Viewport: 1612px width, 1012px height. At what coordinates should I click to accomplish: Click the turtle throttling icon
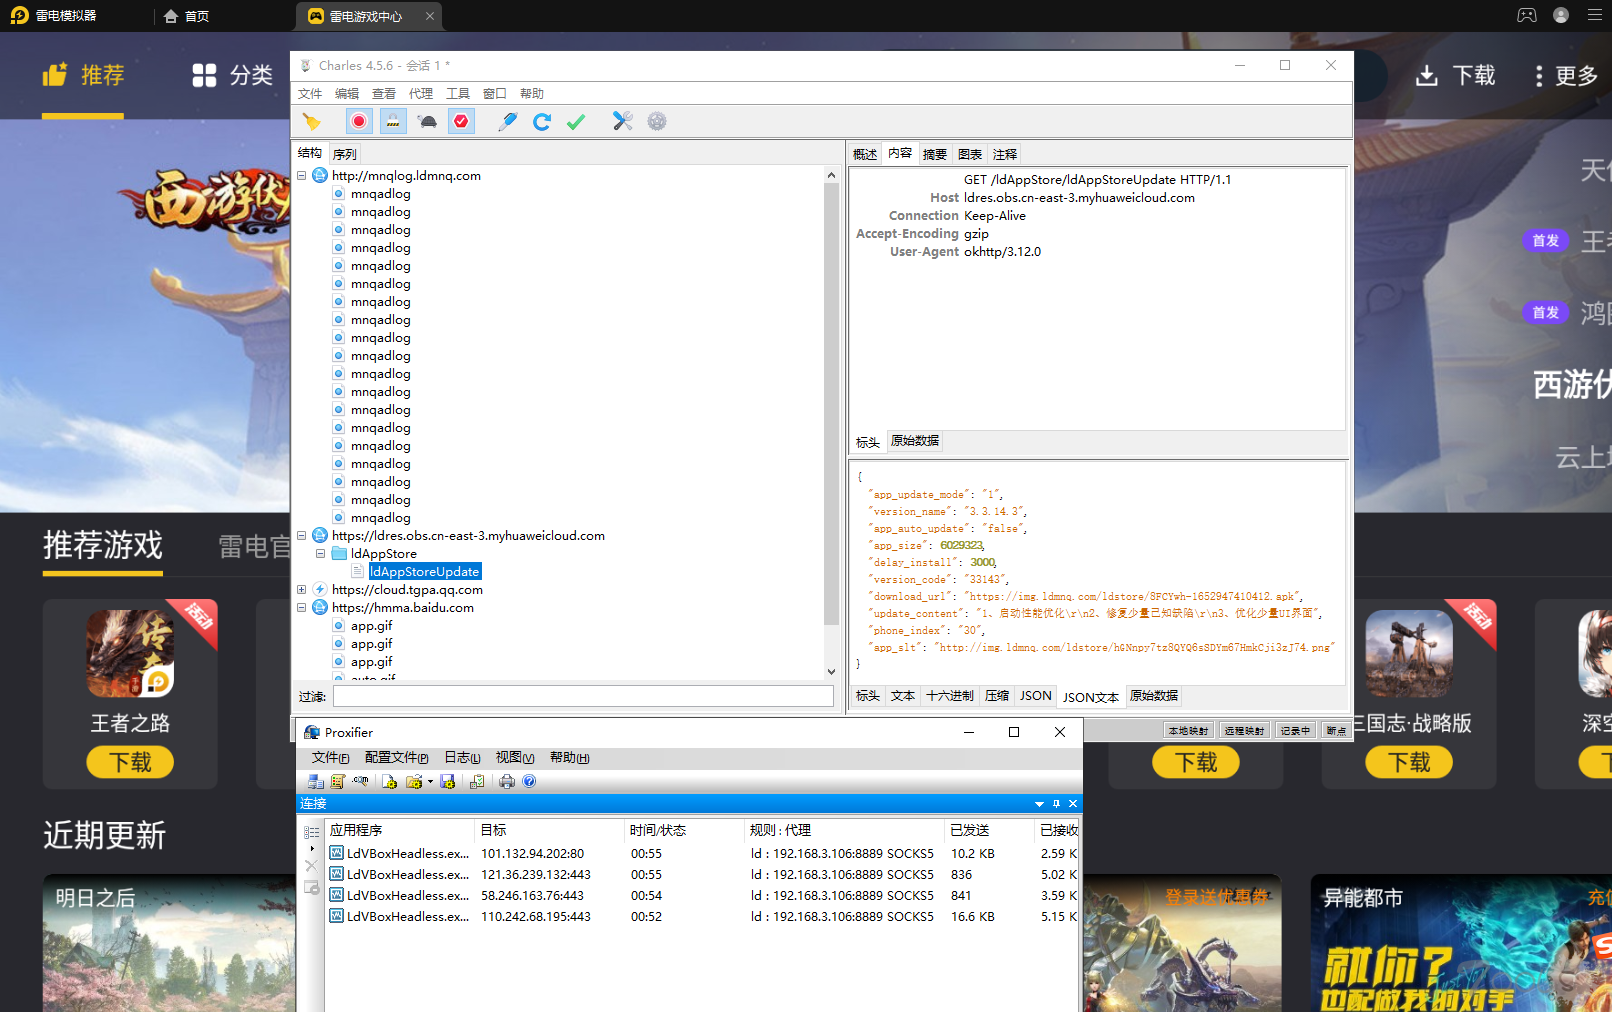(428, 122)
